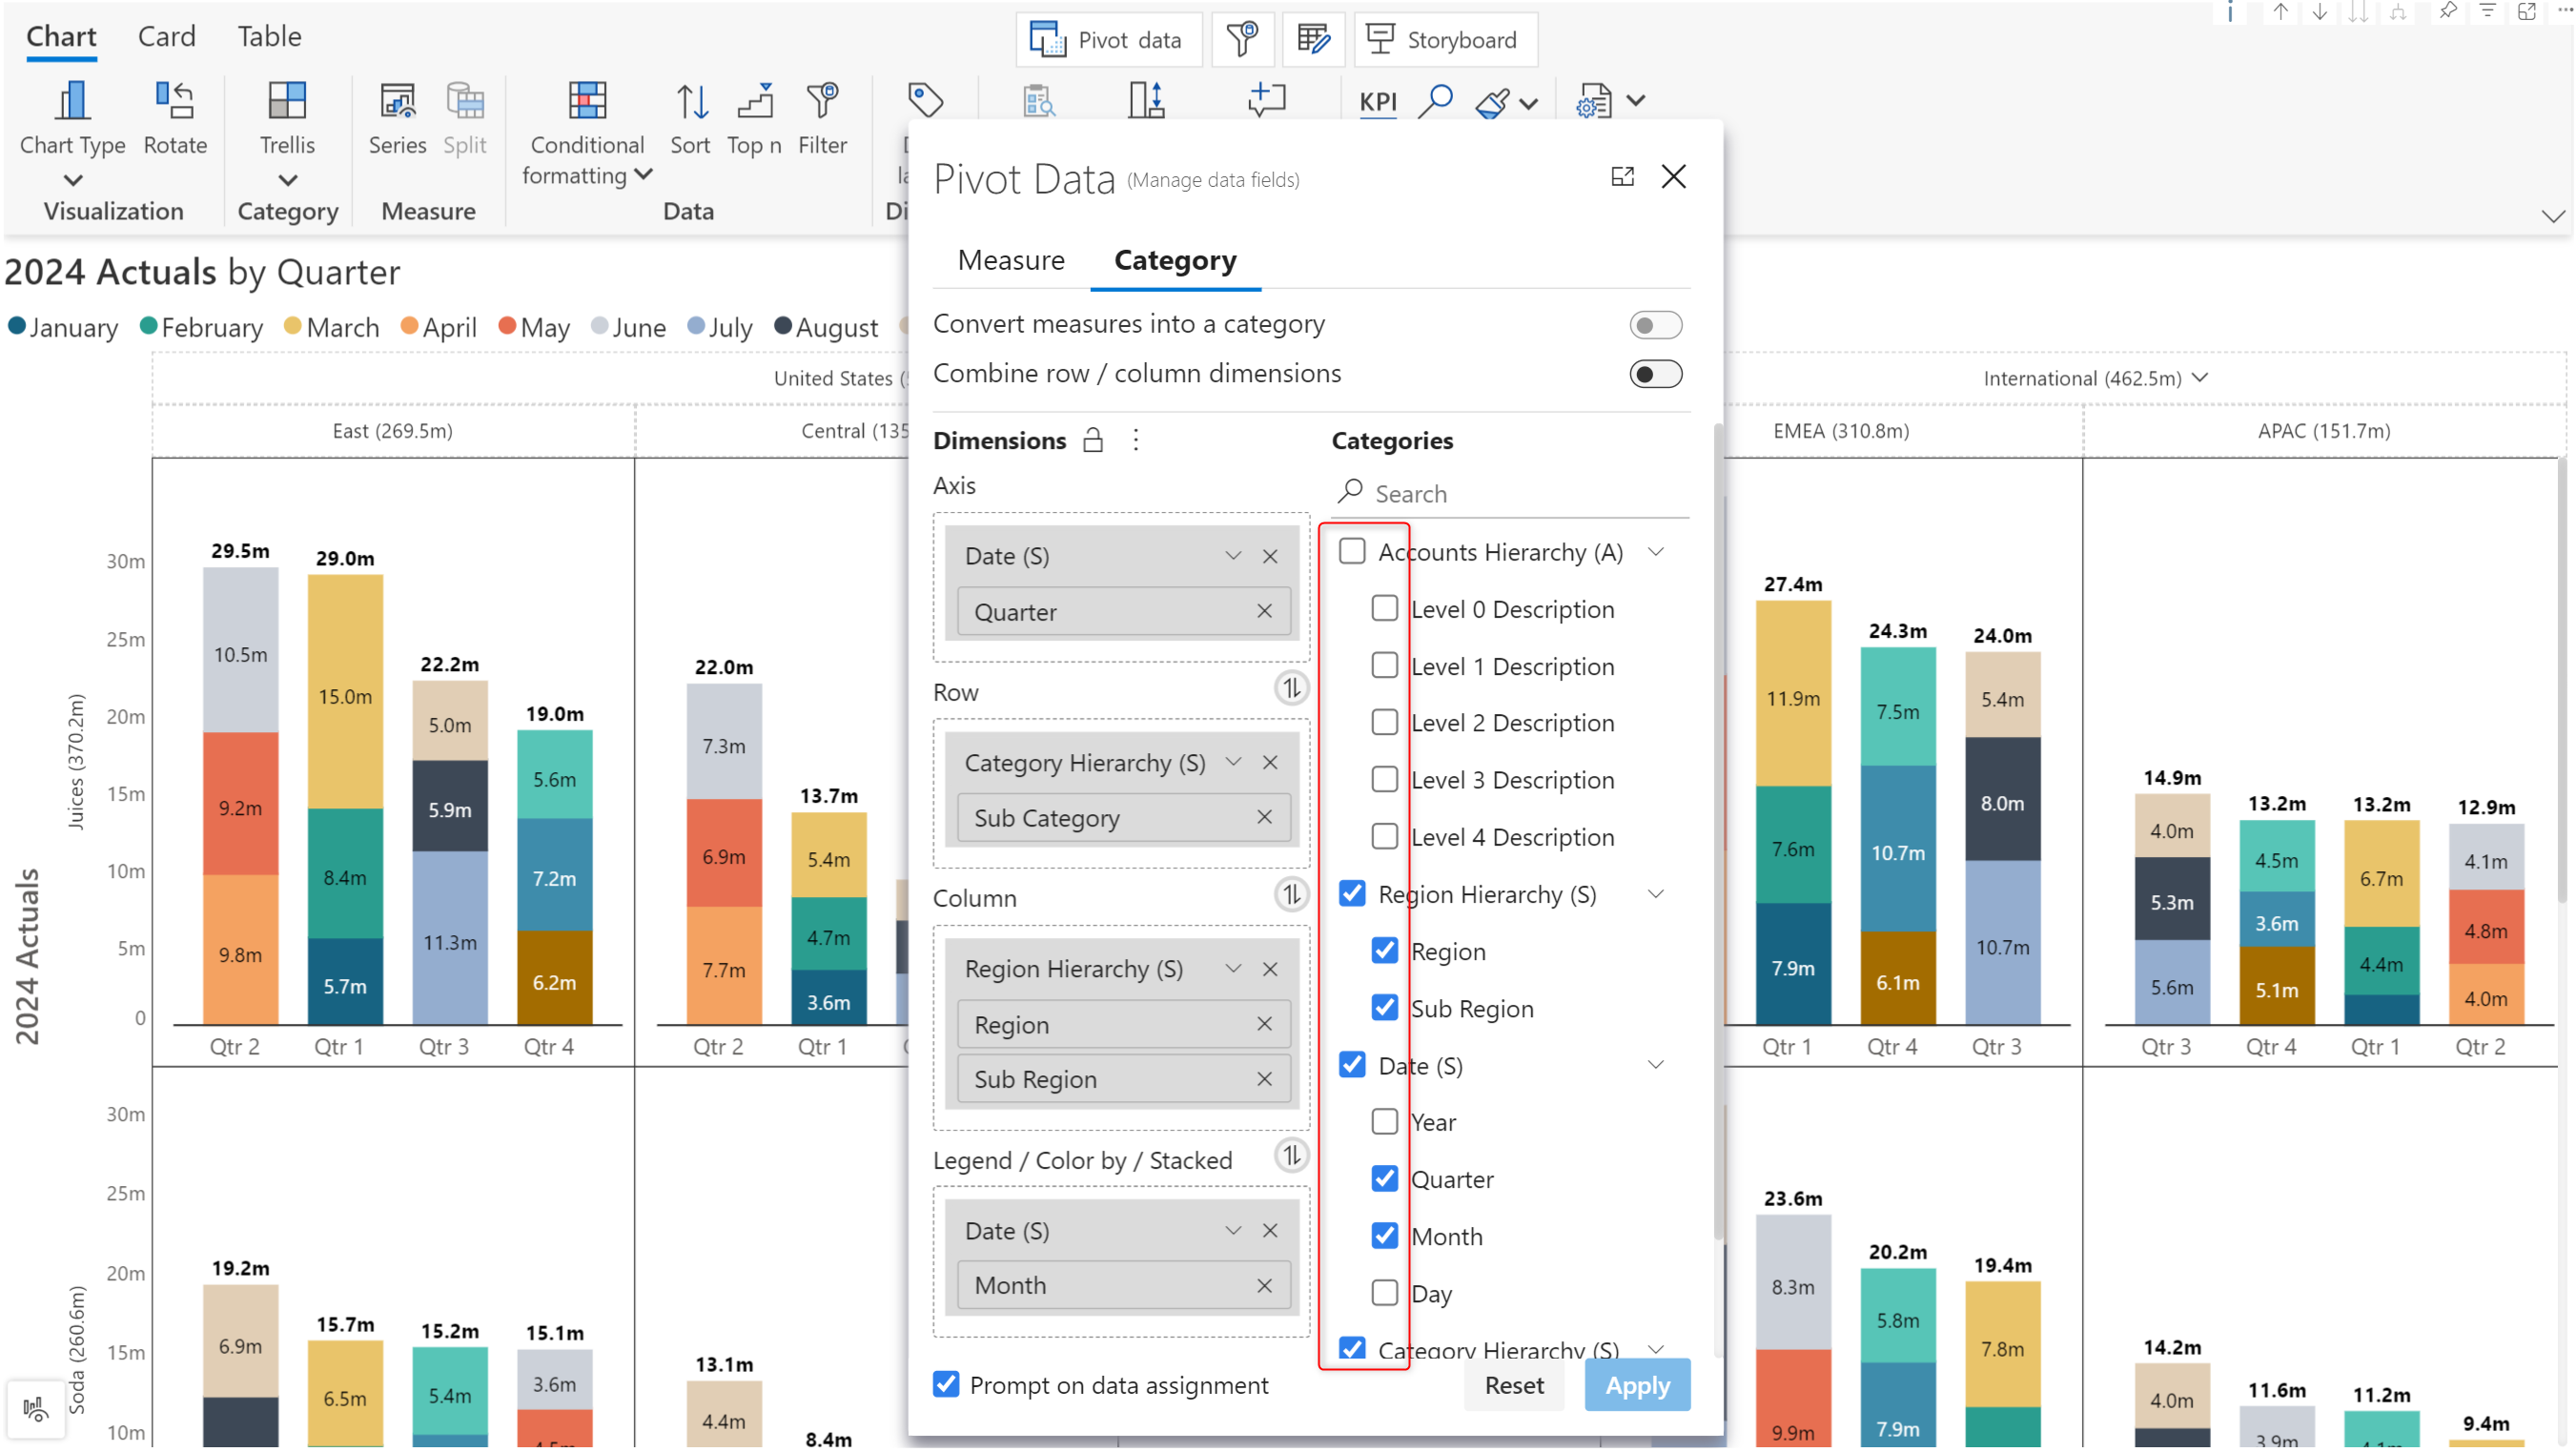Open Dimensions more options dots
2576x1452 pixels.
1136,440
